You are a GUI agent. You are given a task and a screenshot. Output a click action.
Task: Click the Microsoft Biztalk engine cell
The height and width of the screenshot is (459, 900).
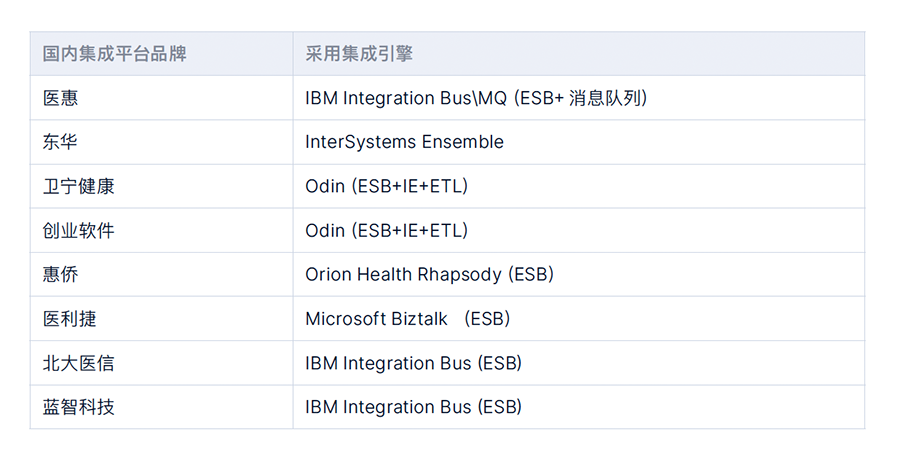coord(579,318)
